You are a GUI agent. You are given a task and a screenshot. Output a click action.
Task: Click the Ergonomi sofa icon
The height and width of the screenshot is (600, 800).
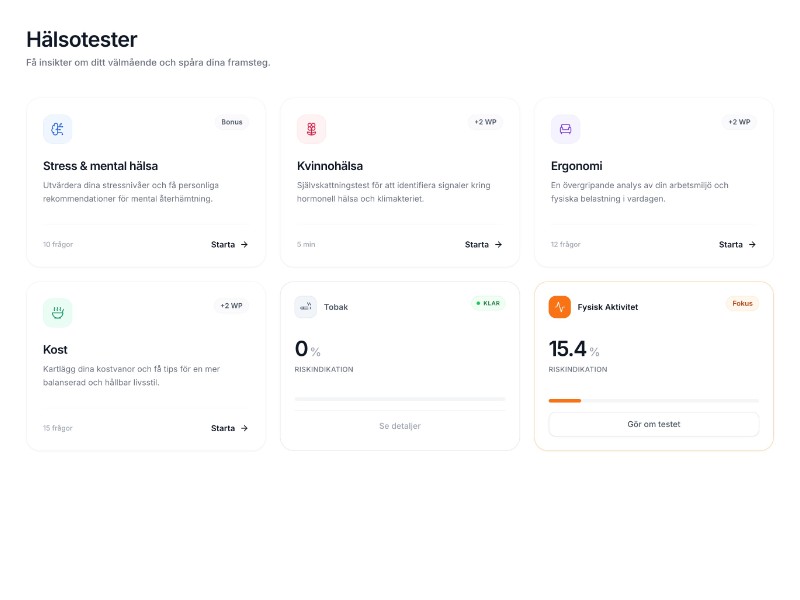click(x=566, y=129)
